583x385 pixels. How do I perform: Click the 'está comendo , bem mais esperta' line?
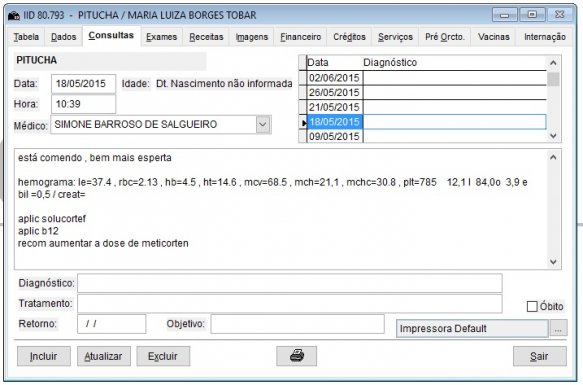coord(95,158)
